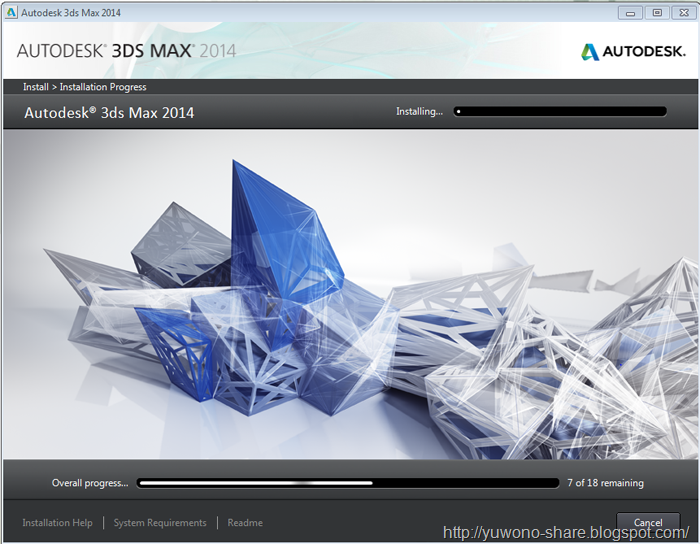Click the 3ds Max splash artwork image

click(350, 295)
